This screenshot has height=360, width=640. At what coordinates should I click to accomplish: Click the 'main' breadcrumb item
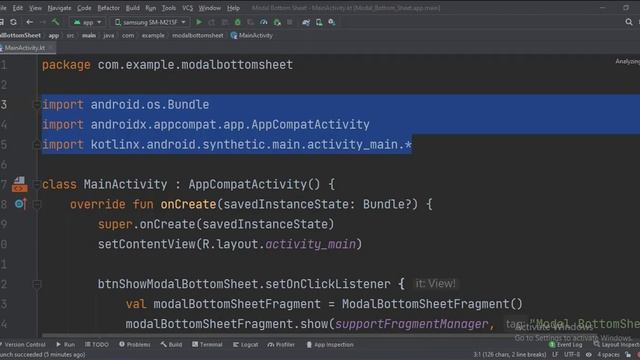89,36
